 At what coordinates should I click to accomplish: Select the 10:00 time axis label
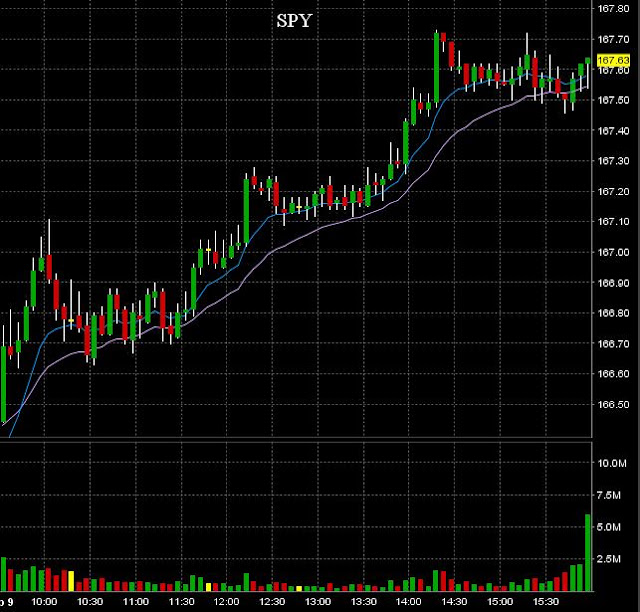coord(44,602)
